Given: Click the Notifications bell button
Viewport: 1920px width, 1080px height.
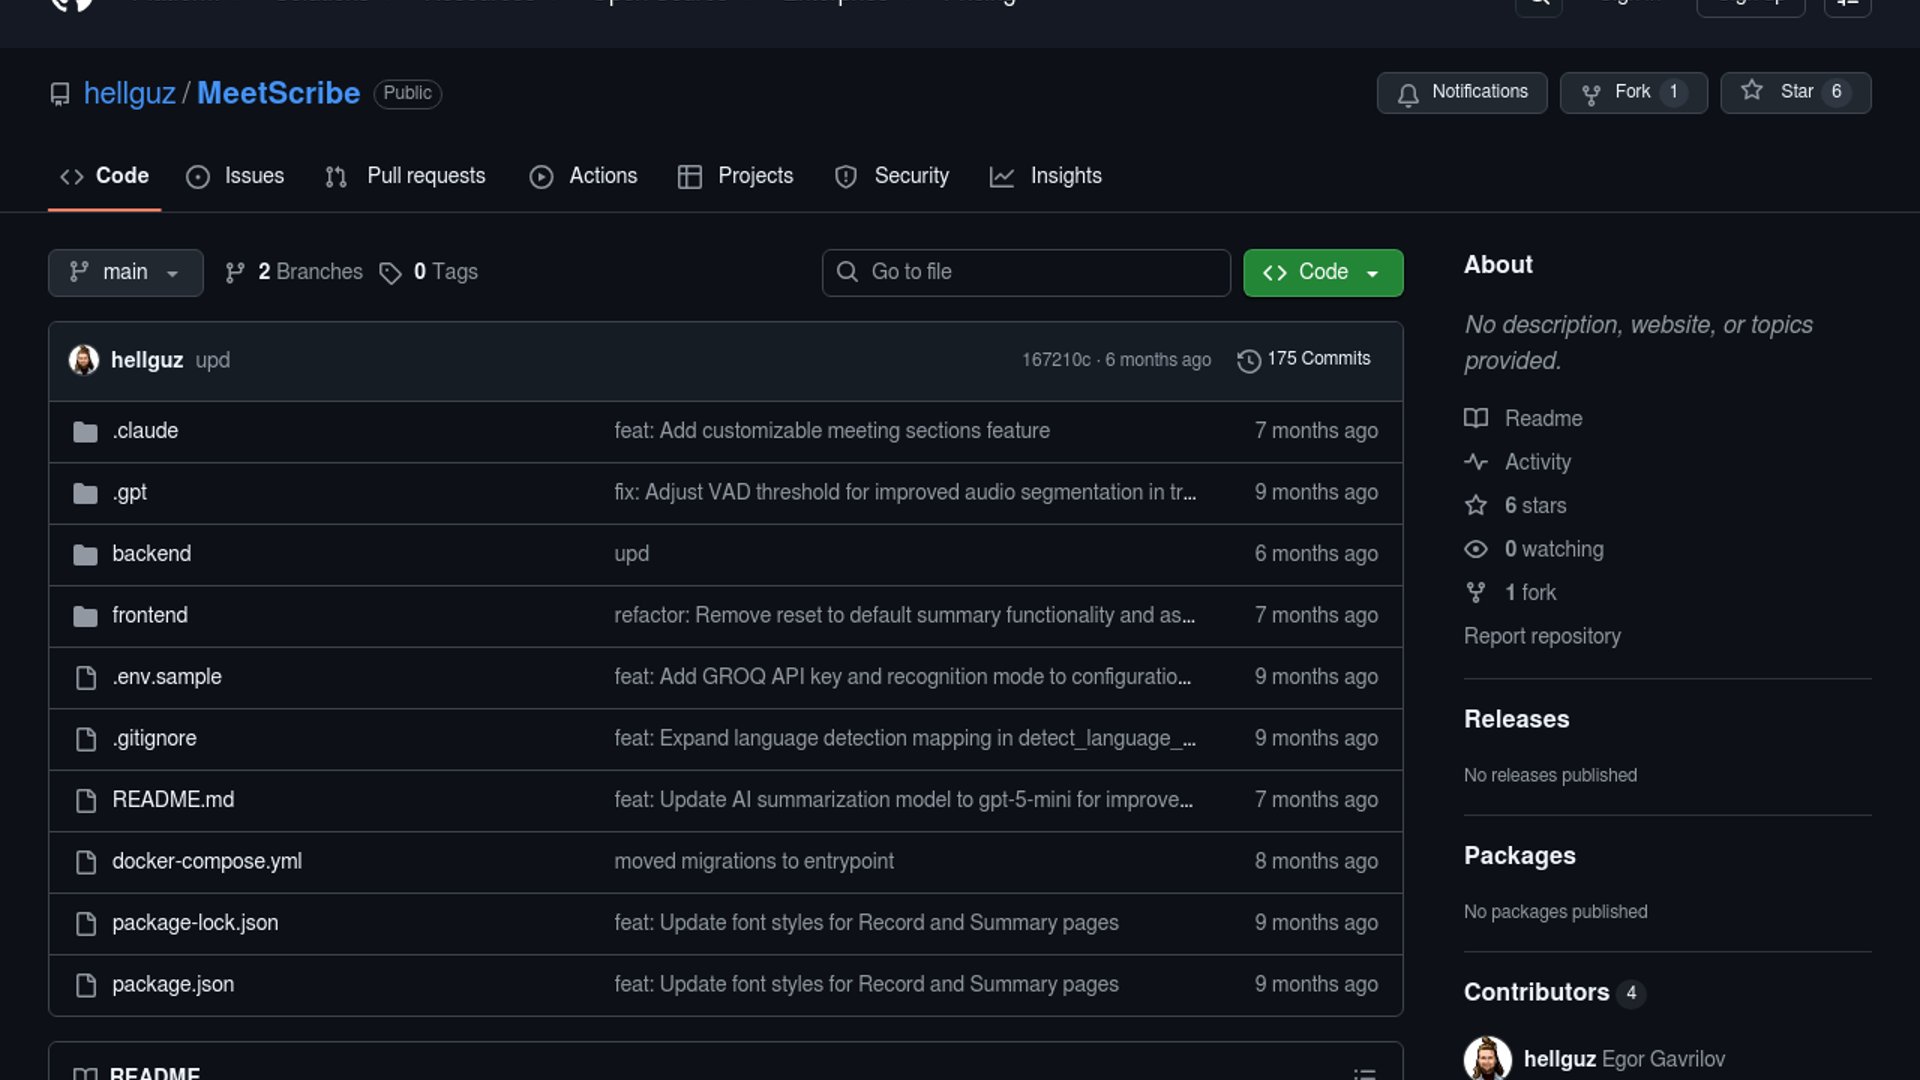Looking at the screenshot, I should pos(1461,92).
